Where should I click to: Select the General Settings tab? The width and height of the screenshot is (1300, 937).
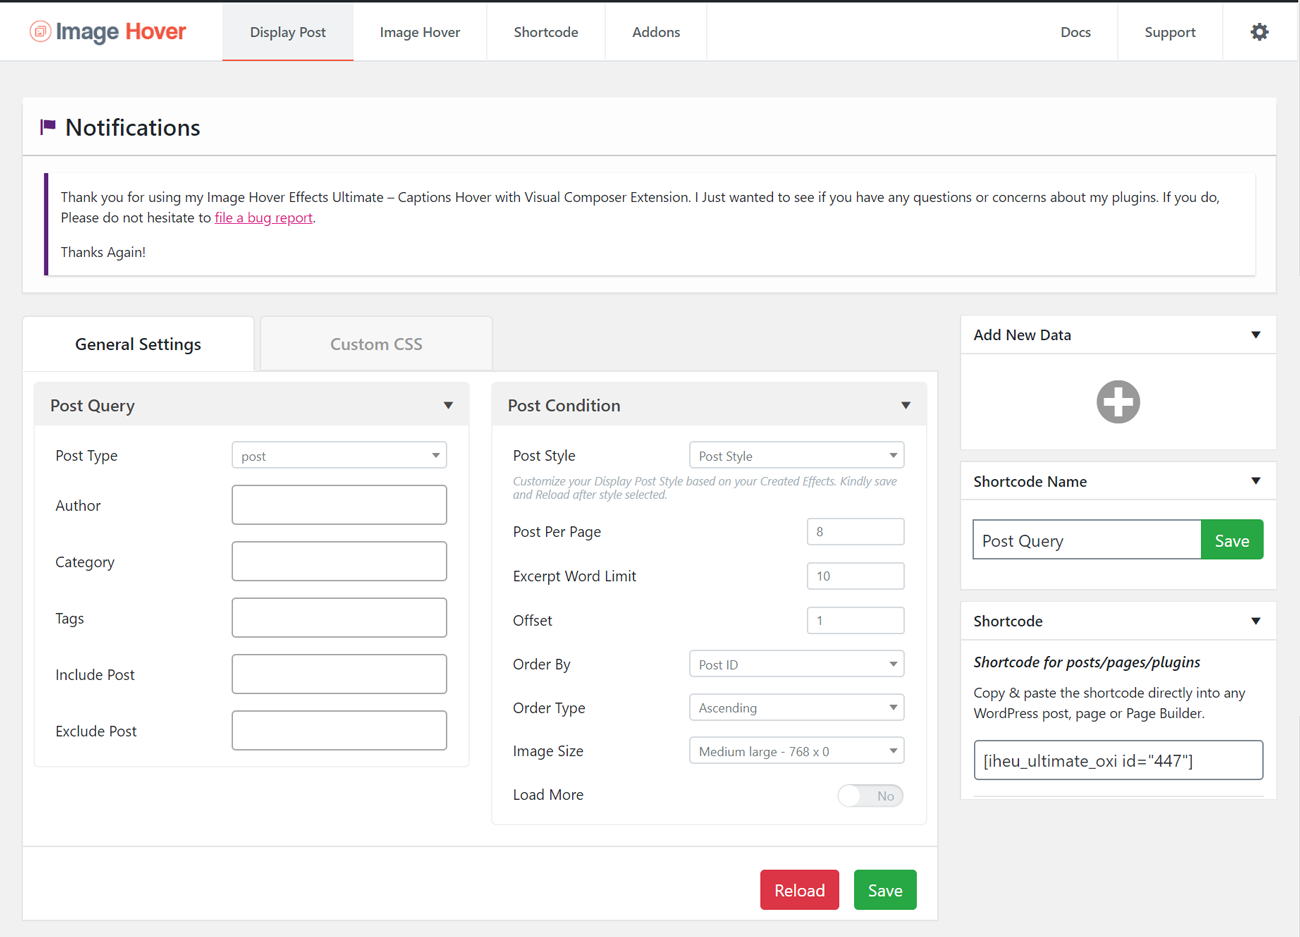tap(138, 344)
